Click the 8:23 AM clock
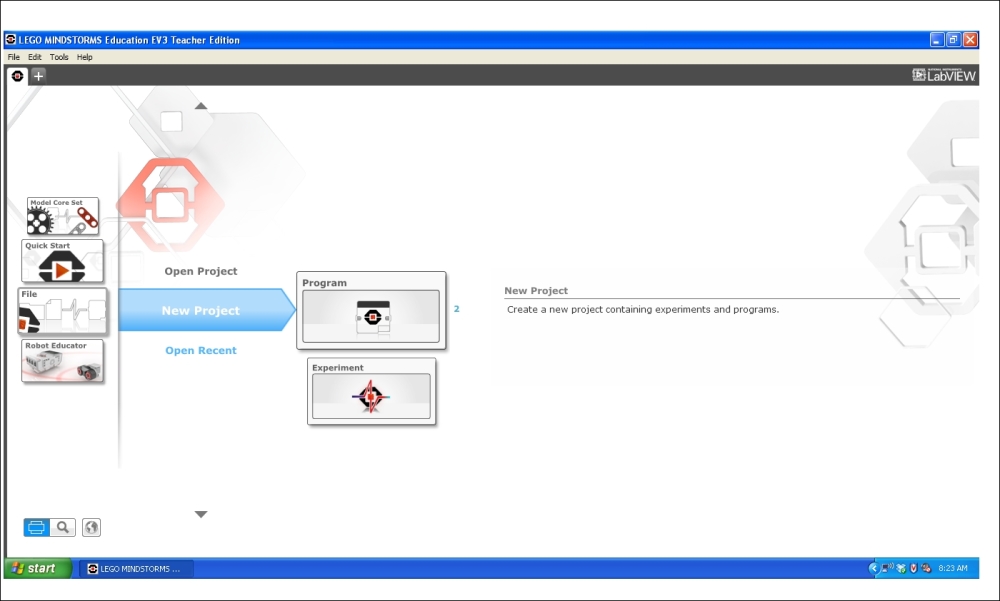1000x601 pixels. coord(953,568)
